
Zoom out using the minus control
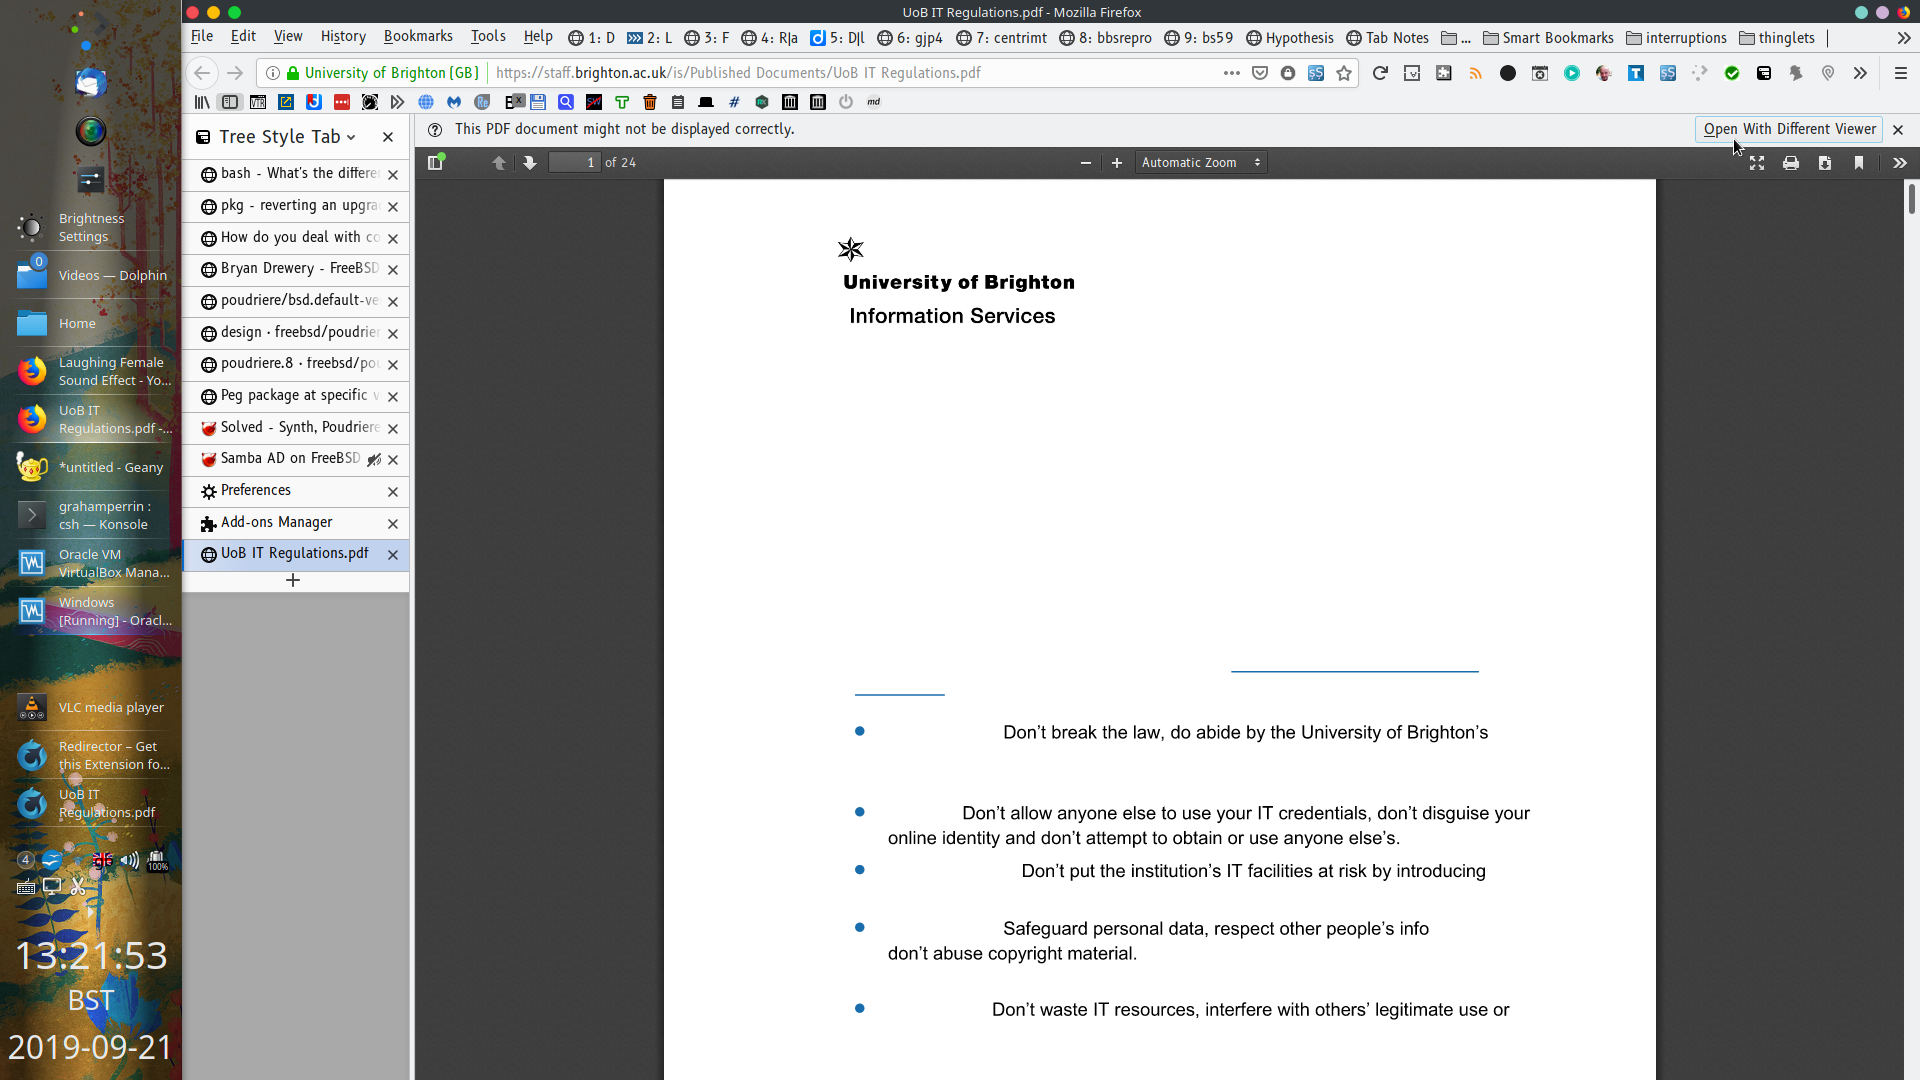(x=1085, y=162)
